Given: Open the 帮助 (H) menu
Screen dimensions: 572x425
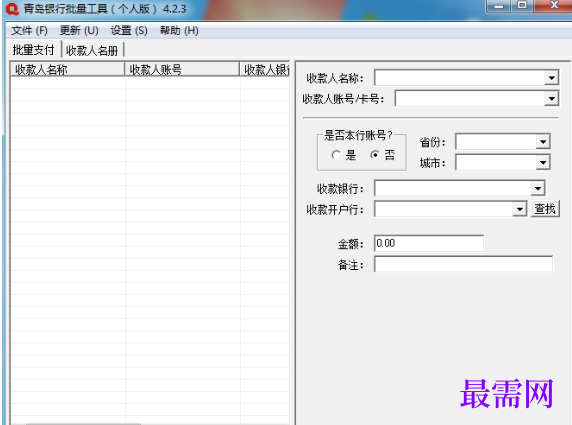Looking at the screenshot, I should [x=179, y=31].
